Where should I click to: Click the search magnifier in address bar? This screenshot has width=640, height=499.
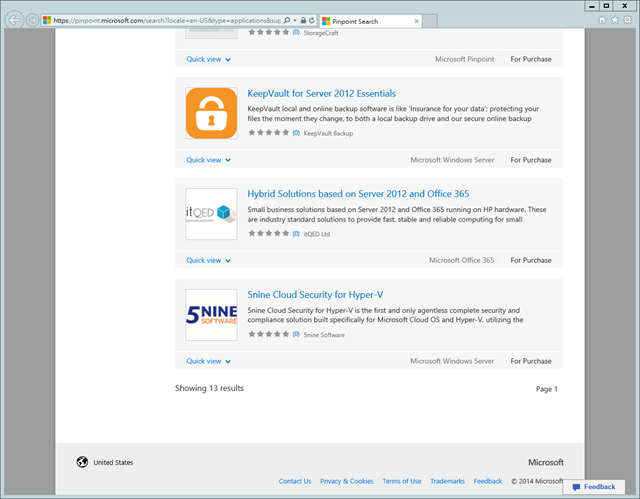click(x=287, y=20)
